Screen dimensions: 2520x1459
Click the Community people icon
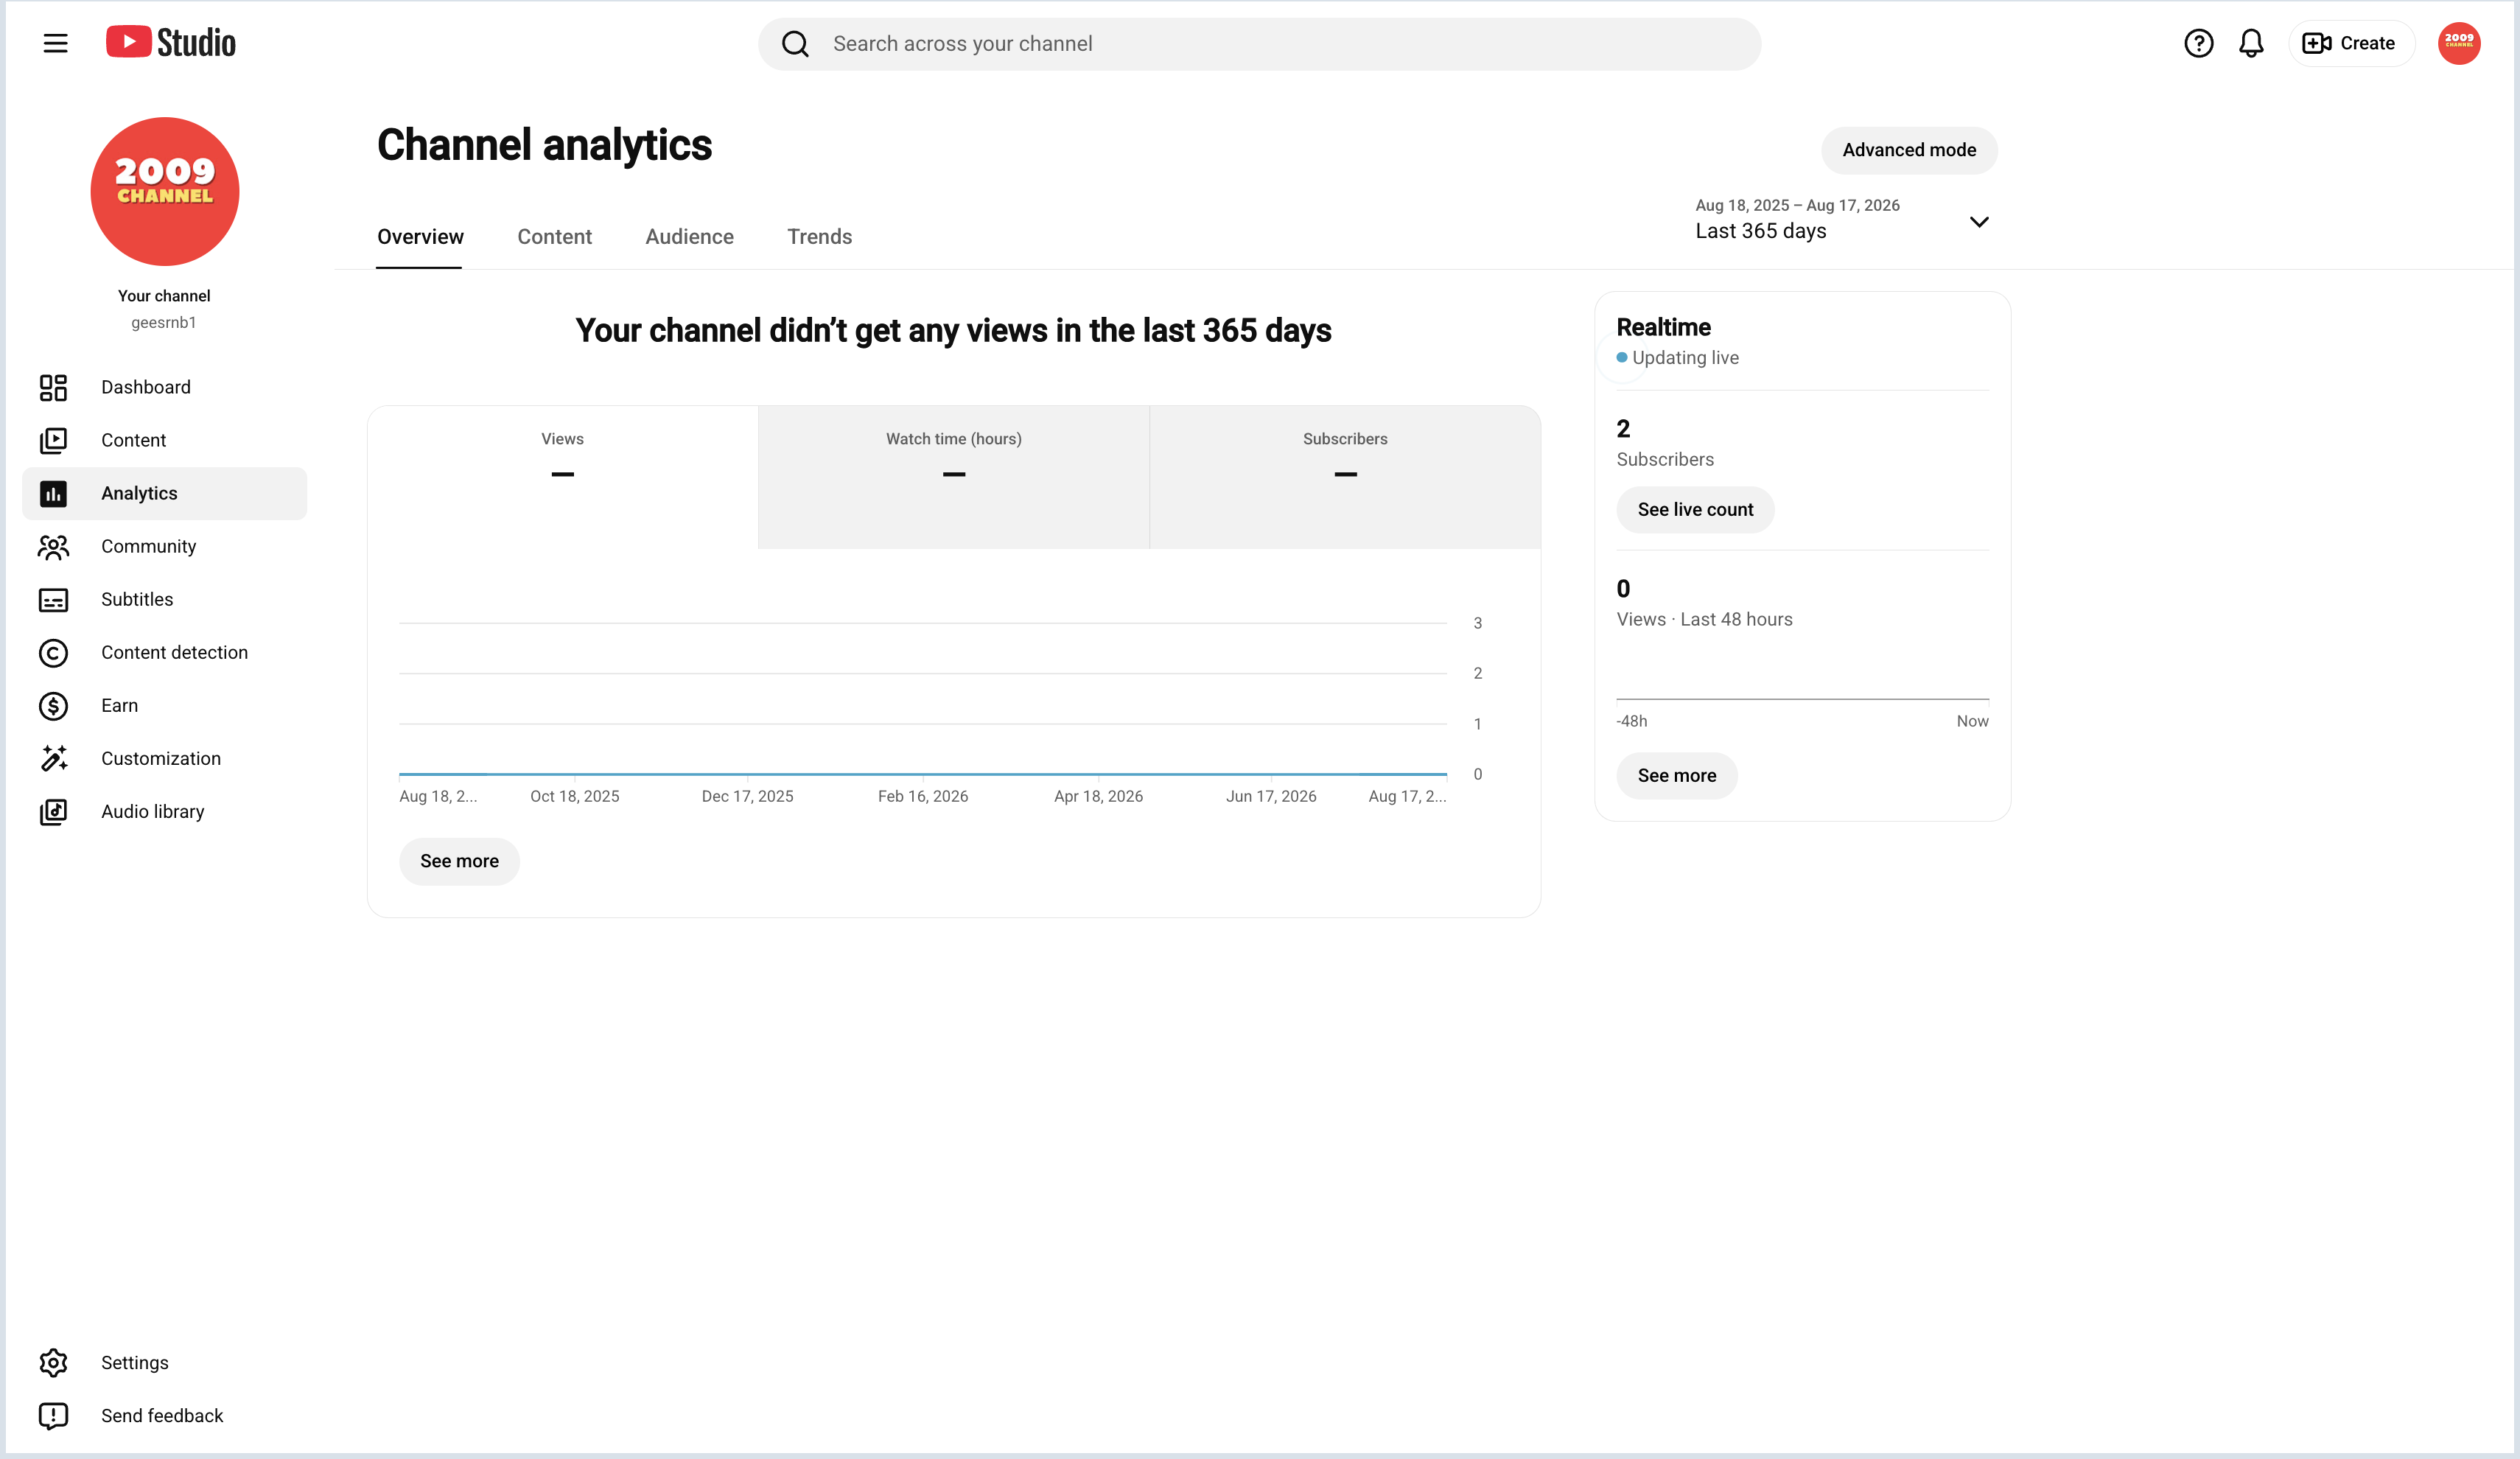(53, 546)
